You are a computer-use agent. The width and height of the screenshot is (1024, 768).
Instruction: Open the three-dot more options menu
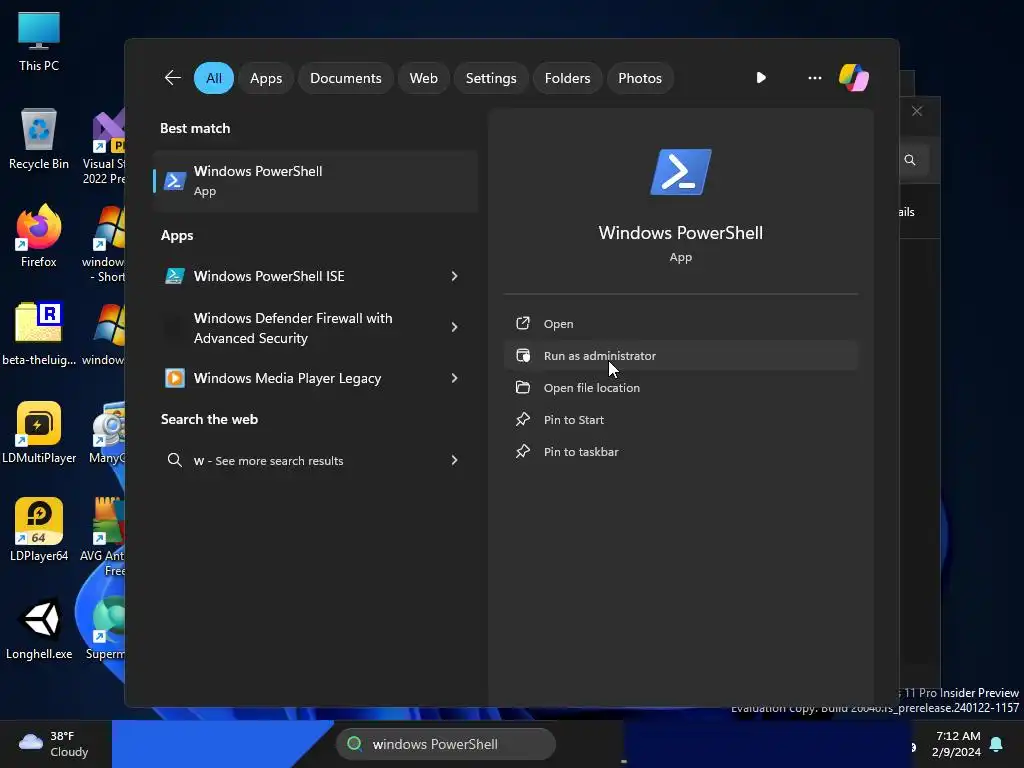pyautogui.click(x=814, y=78)
